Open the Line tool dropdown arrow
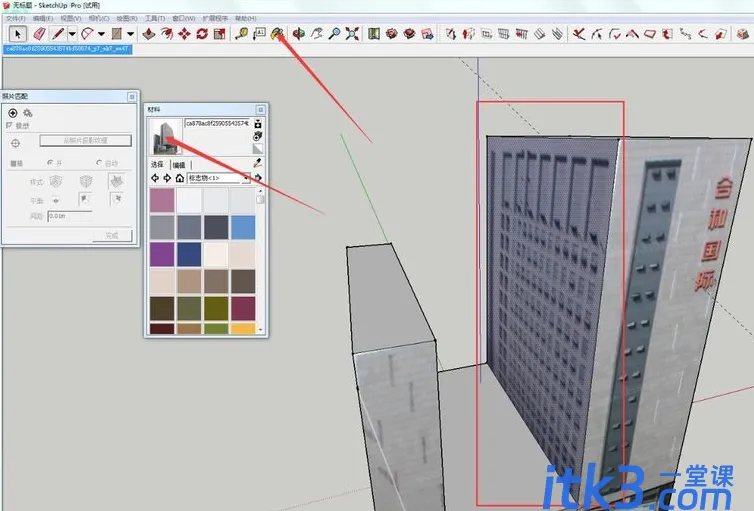Image resolution: width=754 pixels, height=511 pixels. point(72,34)
